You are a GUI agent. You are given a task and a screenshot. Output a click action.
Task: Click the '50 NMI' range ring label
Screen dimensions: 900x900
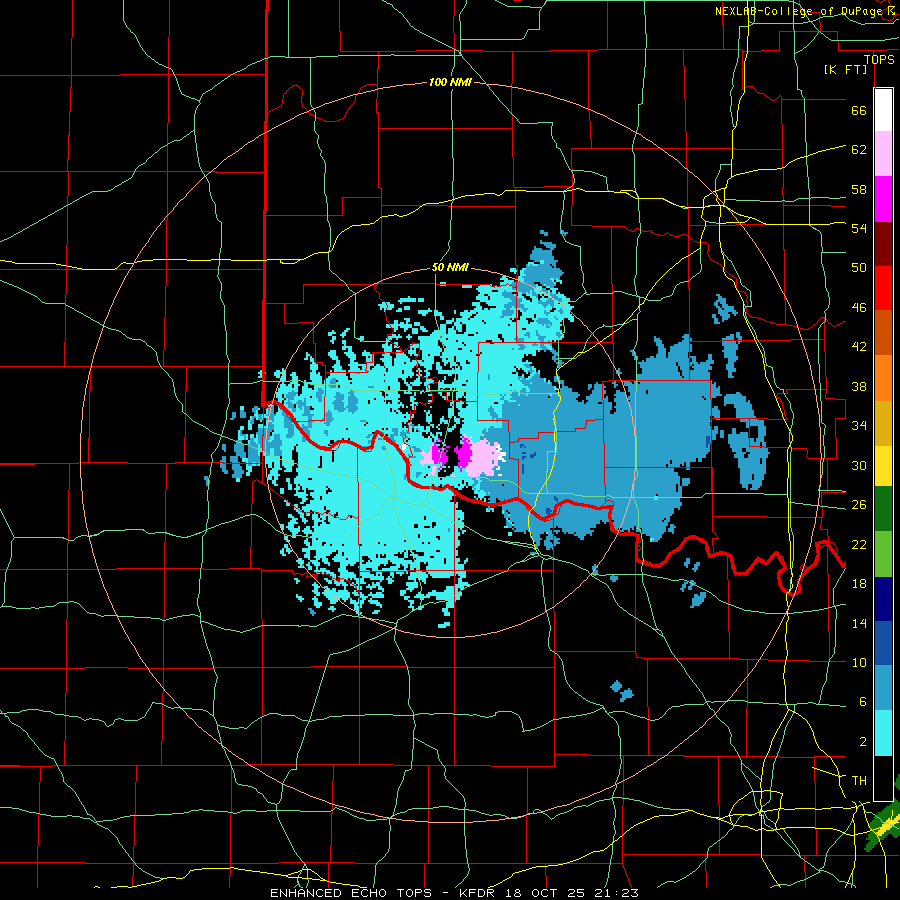pos(450,267)
